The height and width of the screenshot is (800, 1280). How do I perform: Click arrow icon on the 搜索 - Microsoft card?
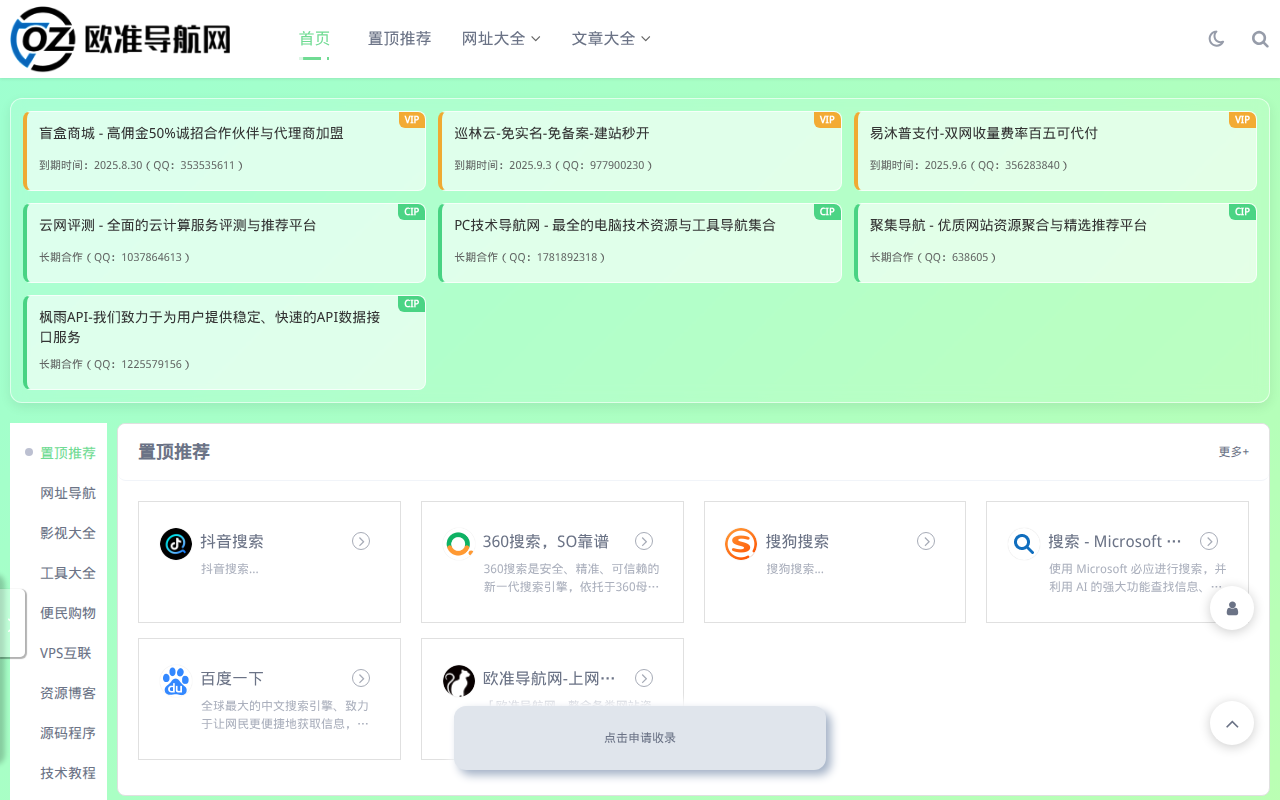pyautogui.click(x=1209, y=541)
